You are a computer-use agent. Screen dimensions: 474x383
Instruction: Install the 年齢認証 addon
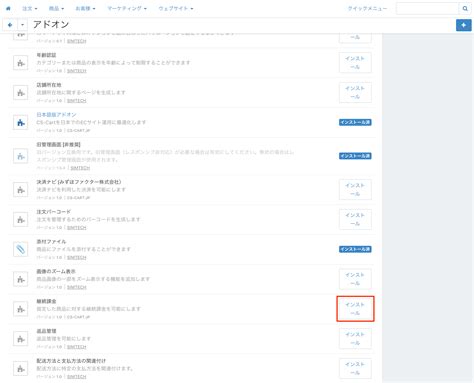pyautogui.click(x=355, y=63)
